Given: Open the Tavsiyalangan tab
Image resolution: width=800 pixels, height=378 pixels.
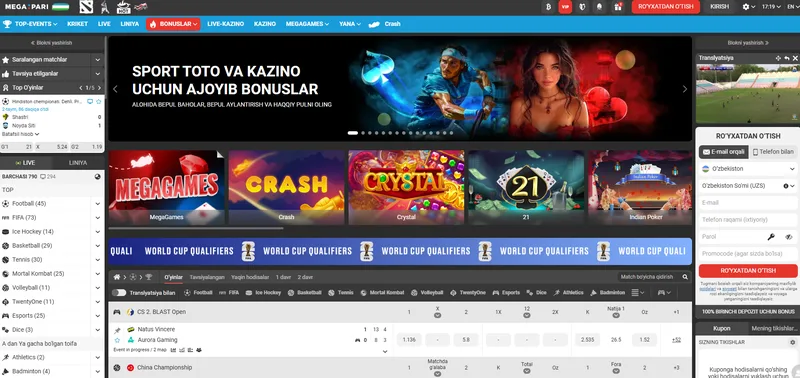Looking at the screenshot, I should tap(207, 277).
